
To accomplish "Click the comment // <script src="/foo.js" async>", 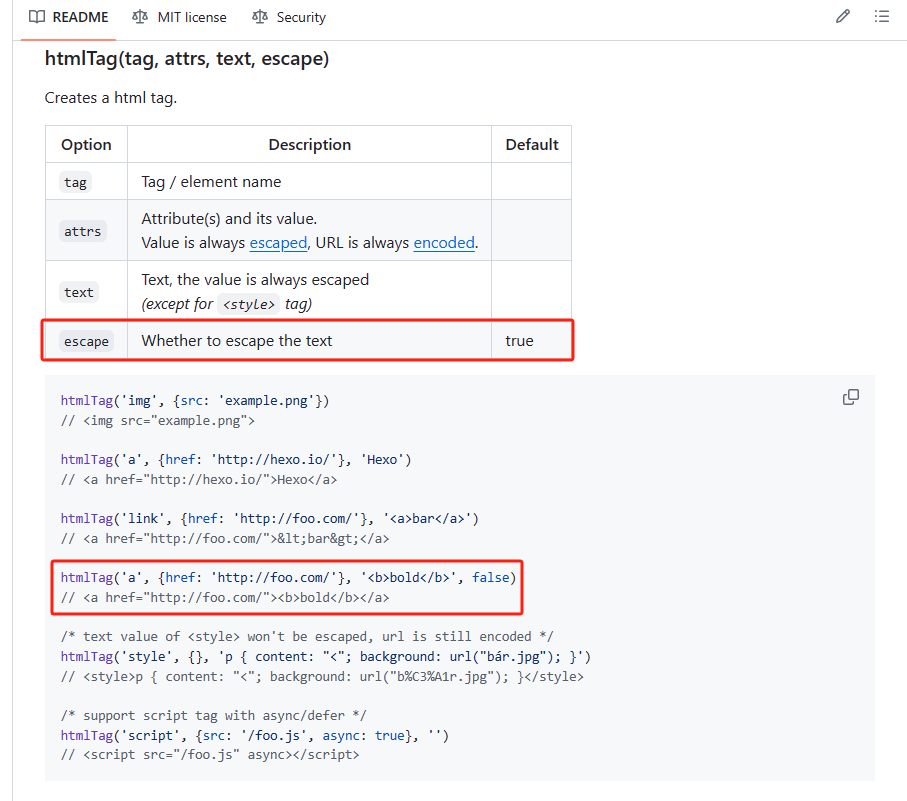I will [210, 755].
